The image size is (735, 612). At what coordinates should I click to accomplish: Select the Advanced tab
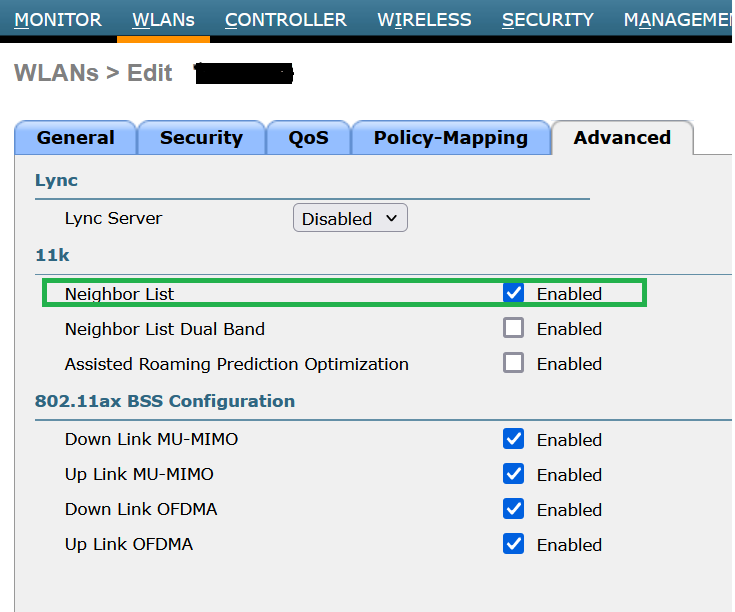click(622, 138)
